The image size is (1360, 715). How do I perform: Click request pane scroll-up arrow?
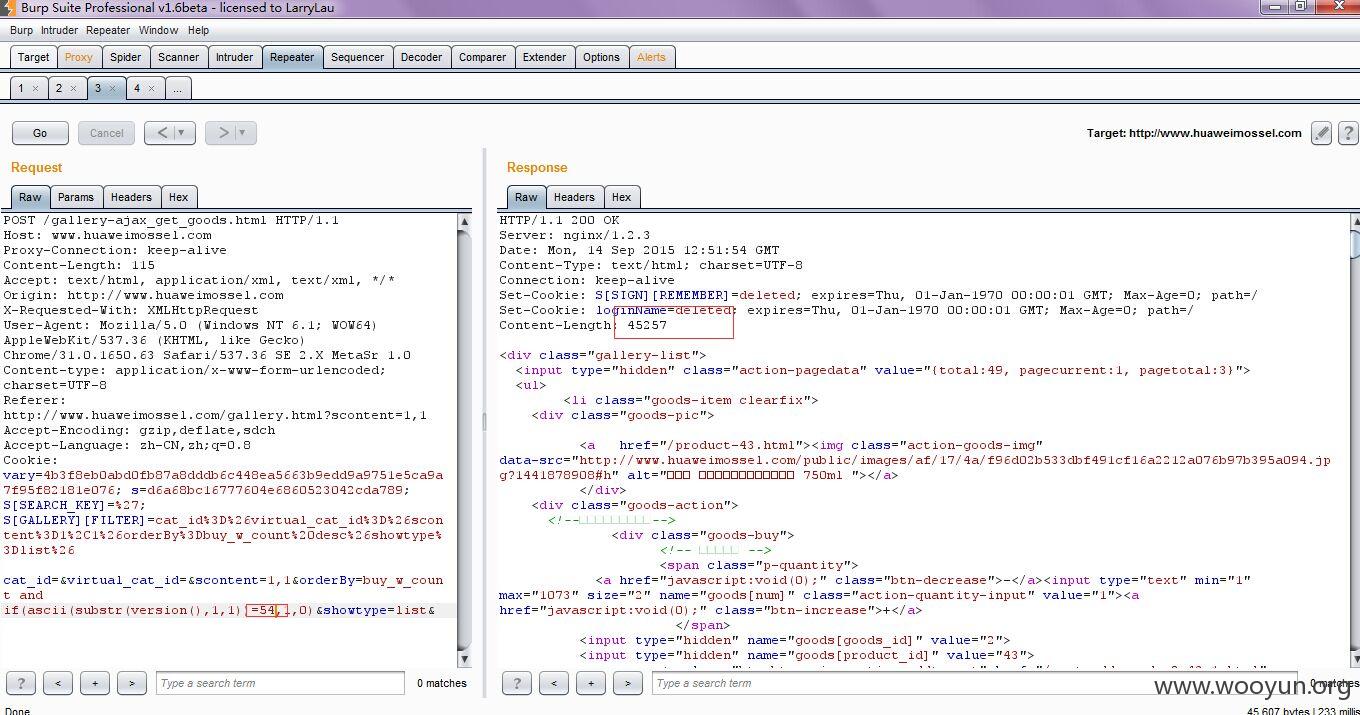(x=464, y=221)
